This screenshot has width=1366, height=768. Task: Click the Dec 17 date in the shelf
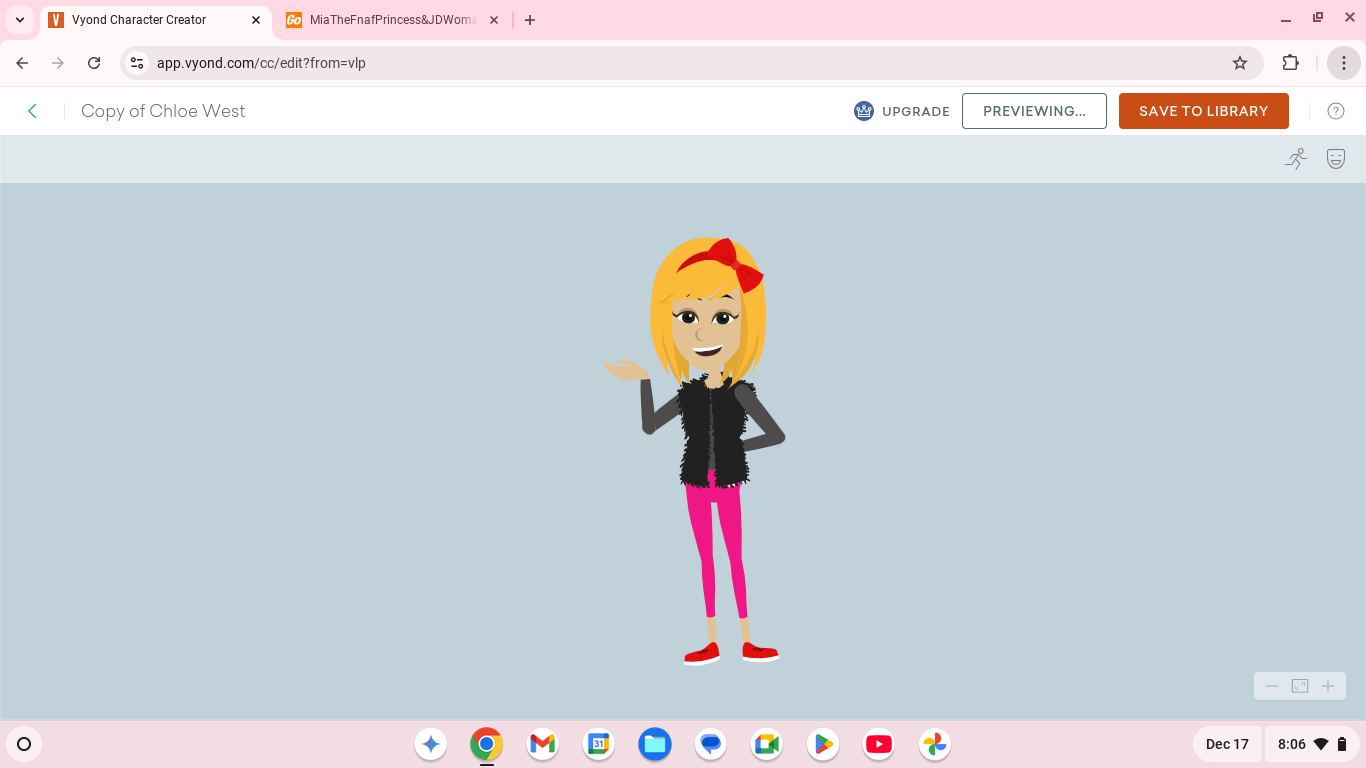(1227, 744)
